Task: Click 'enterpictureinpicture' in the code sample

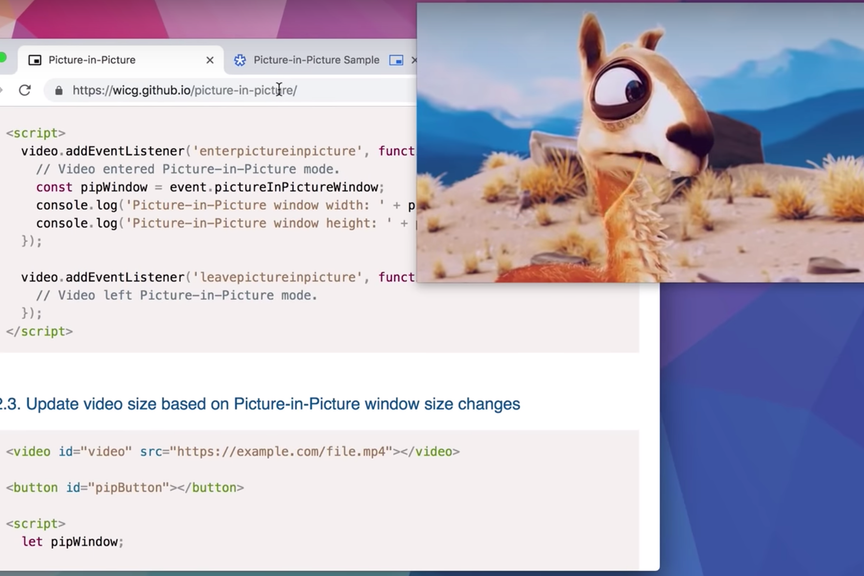Action: [x=277, y=151]
